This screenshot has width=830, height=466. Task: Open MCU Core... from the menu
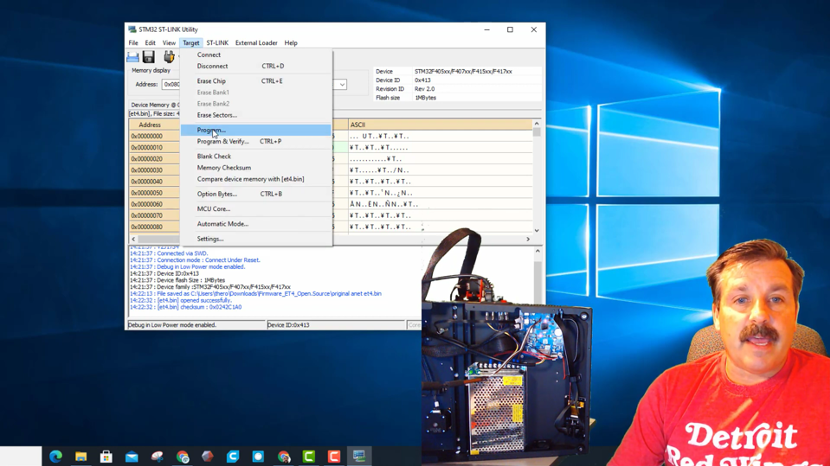click(x=256, y=209)
